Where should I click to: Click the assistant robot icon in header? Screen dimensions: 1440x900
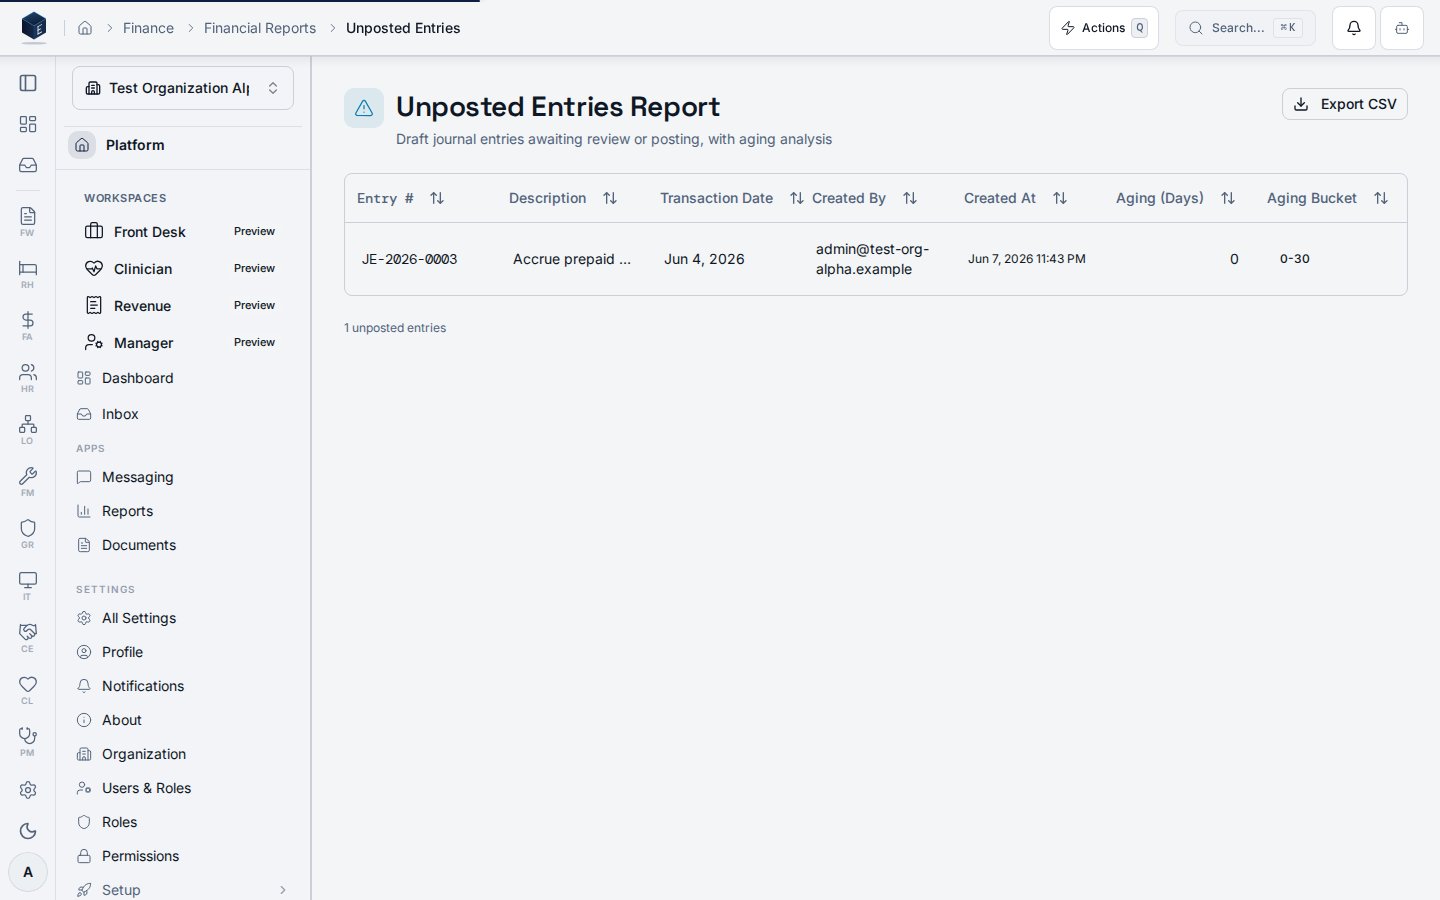point(1402,28)
